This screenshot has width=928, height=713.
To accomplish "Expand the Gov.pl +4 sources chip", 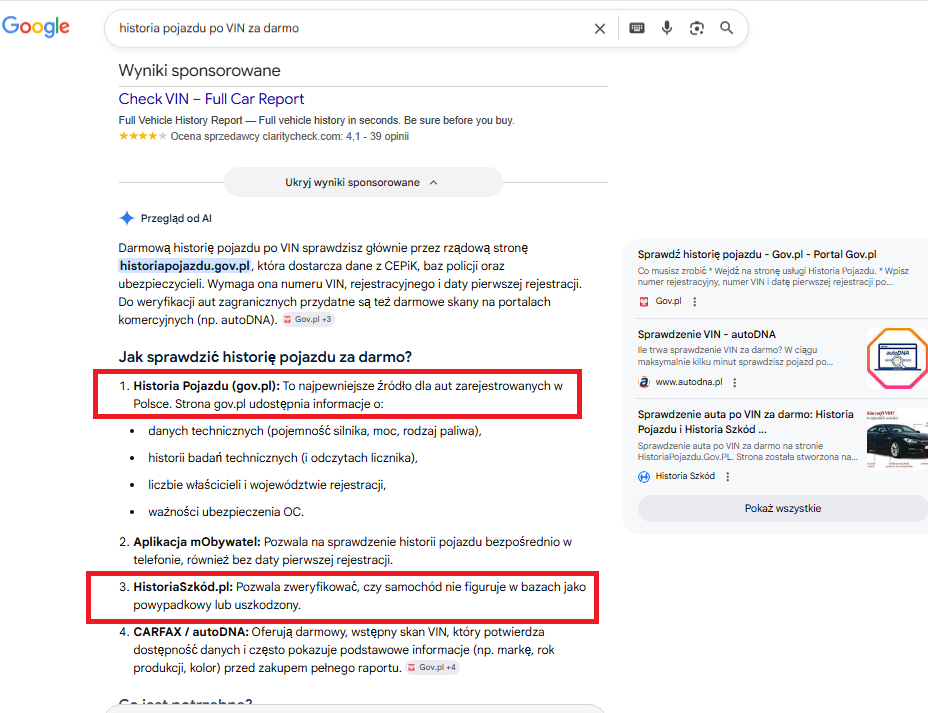I will (x=433, y=667).
